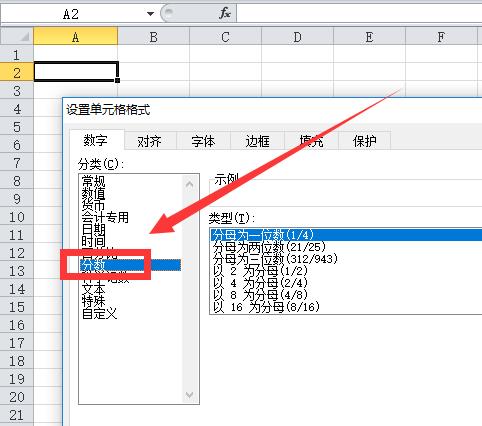The image size is (482, 426).
Task: Click column header D
Action: (297, 37)
